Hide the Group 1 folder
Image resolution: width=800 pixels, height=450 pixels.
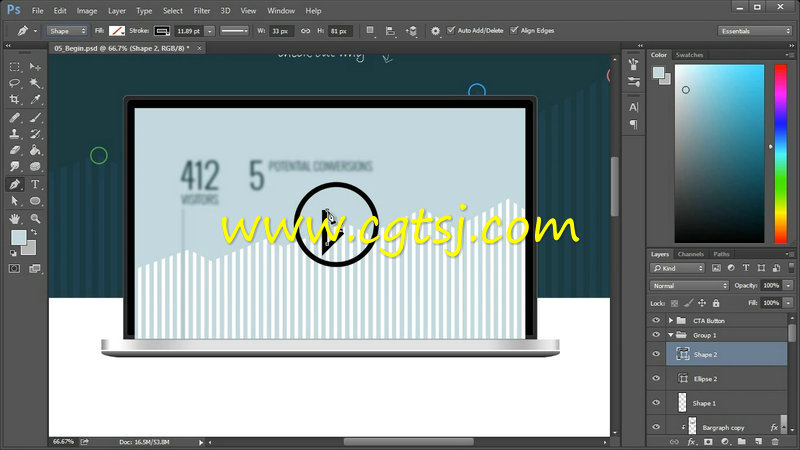656,335
